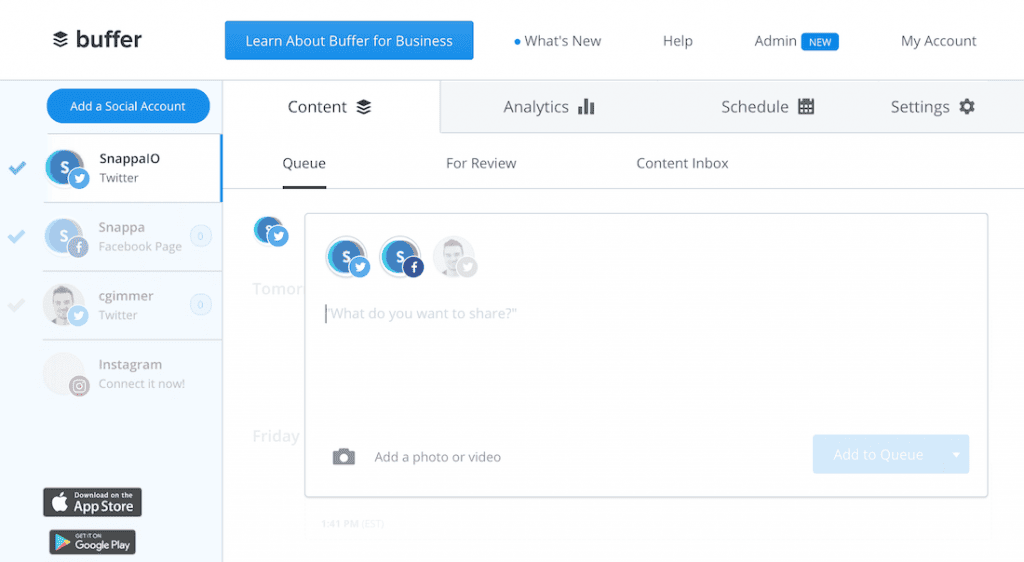The width and height of the screenshot is (1024, 562).
Task: Toggle the Snappa Facebook Page checkmark
Action: coord(17,236)
